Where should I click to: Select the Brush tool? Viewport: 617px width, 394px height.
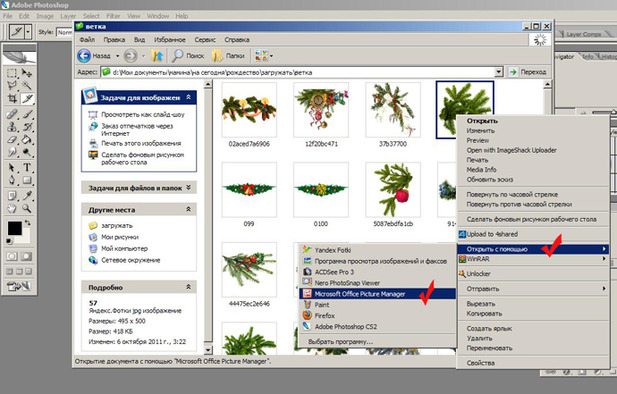27,115
